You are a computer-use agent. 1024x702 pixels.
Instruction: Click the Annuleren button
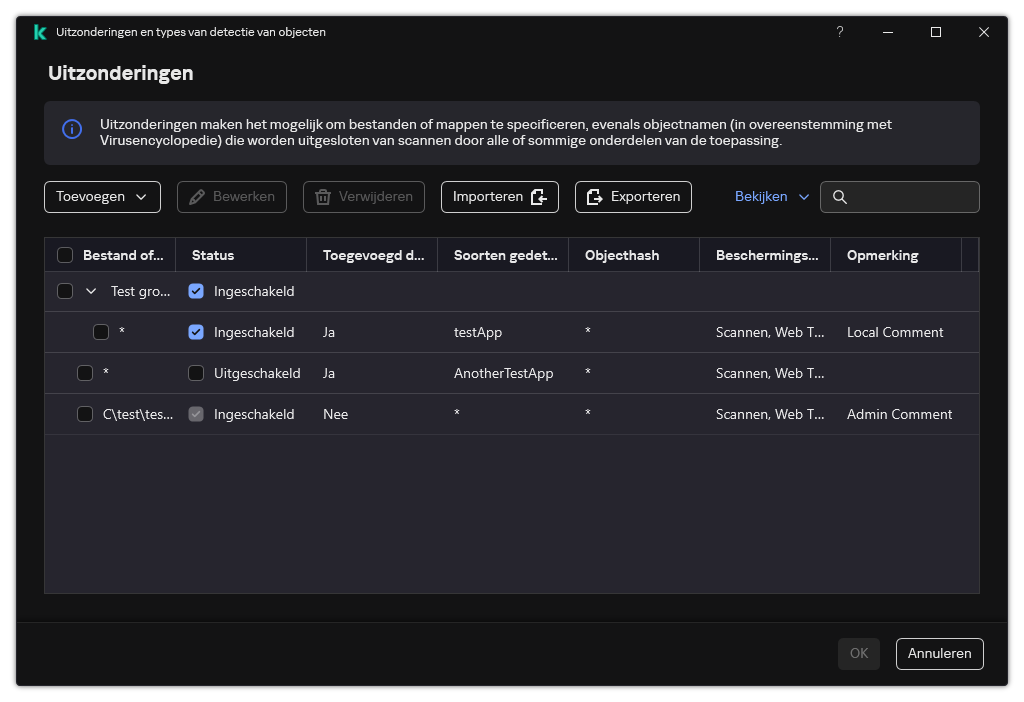[x=939, y=653]
